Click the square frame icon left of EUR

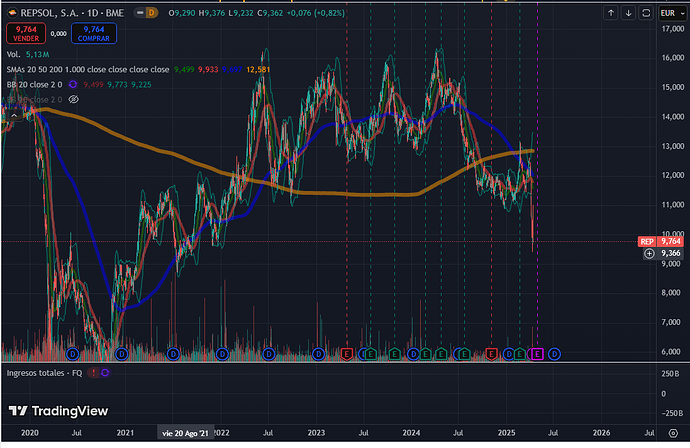[x=646, y=13]
